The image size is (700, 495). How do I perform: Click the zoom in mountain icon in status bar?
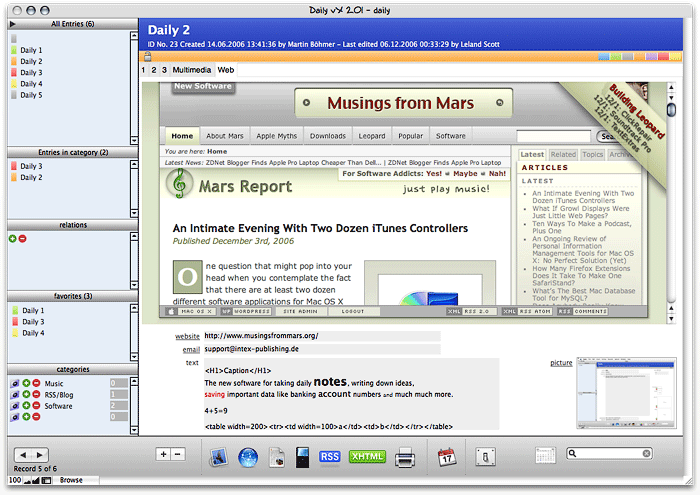36,480
